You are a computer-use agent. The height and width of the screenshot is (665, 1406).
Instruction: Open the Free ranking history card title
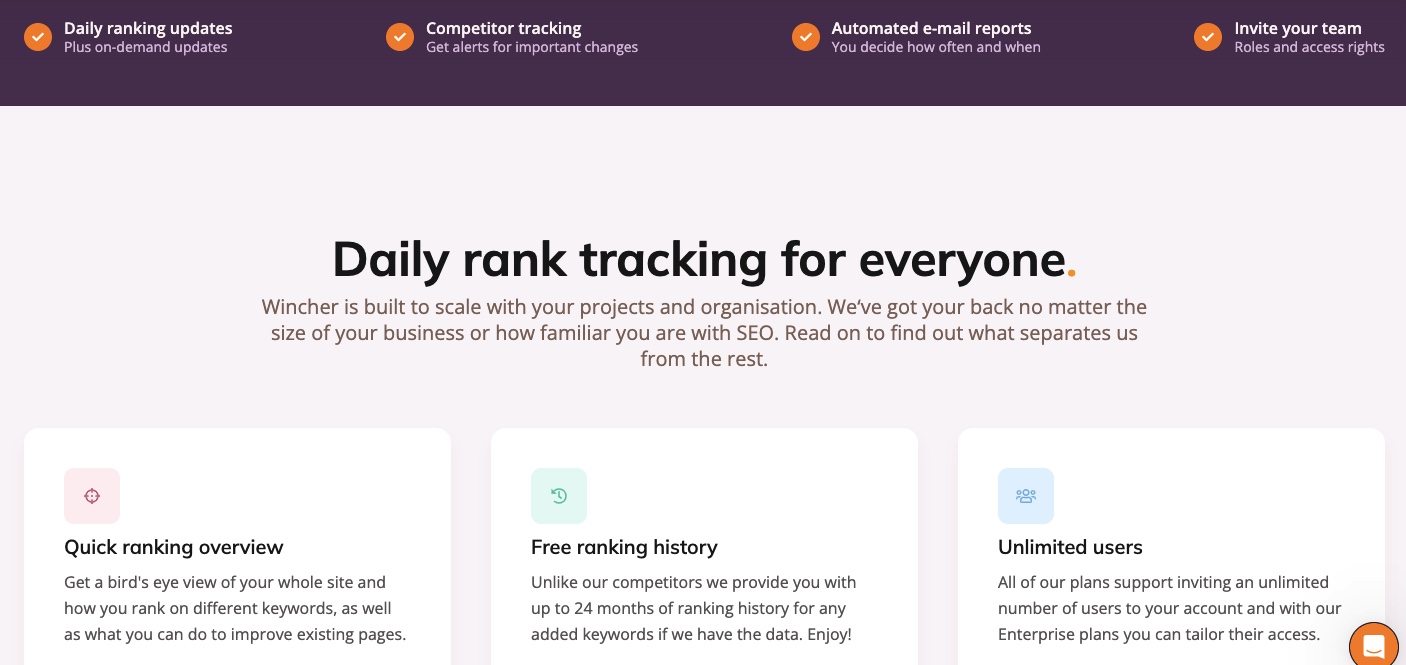[624, 547]
